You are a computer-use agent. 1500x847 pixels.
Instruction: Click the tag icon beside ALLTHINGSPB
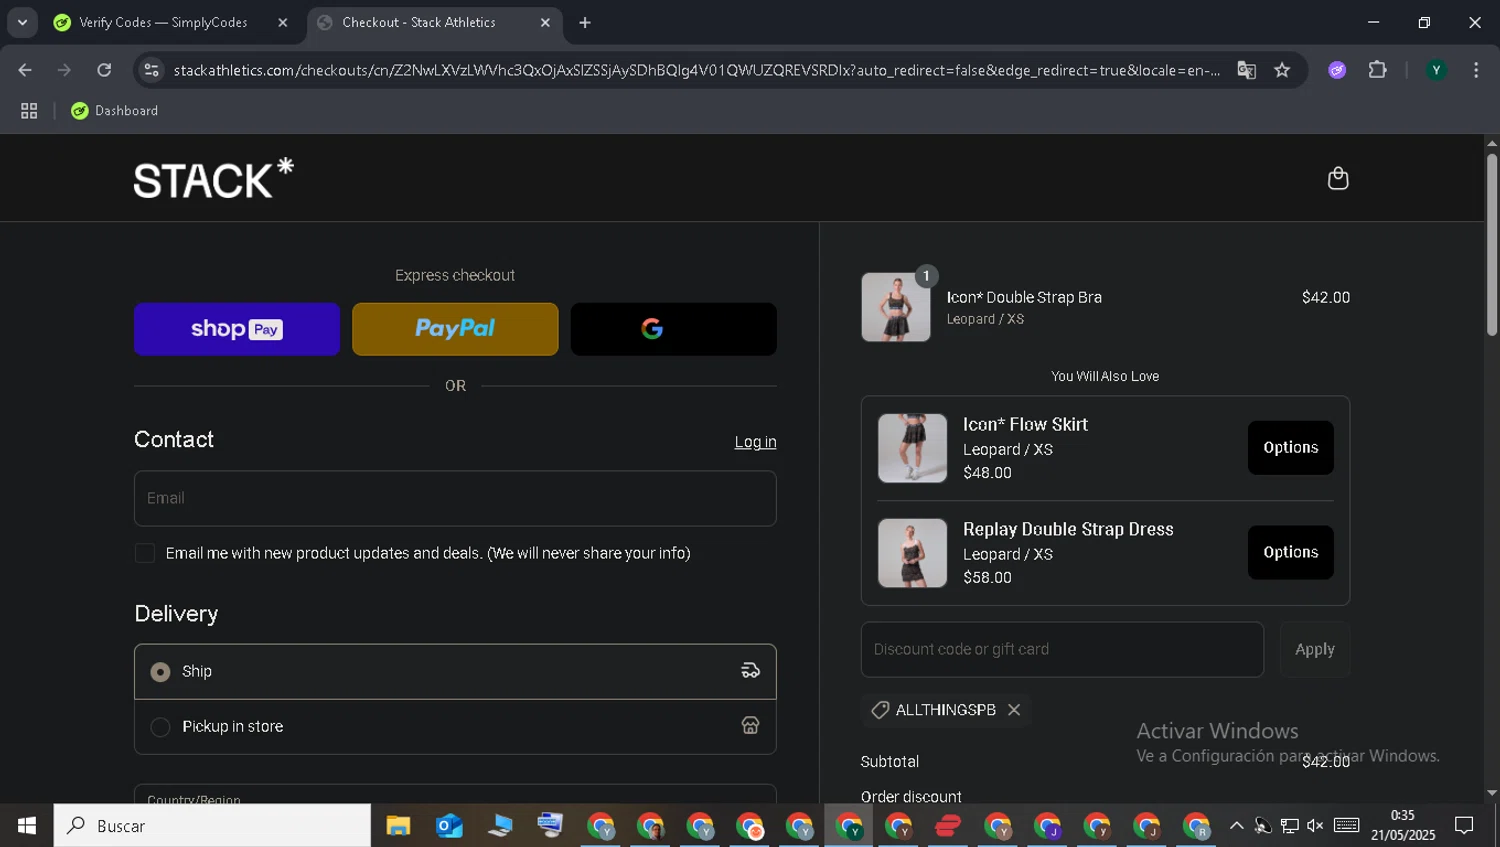coord(880,709)
